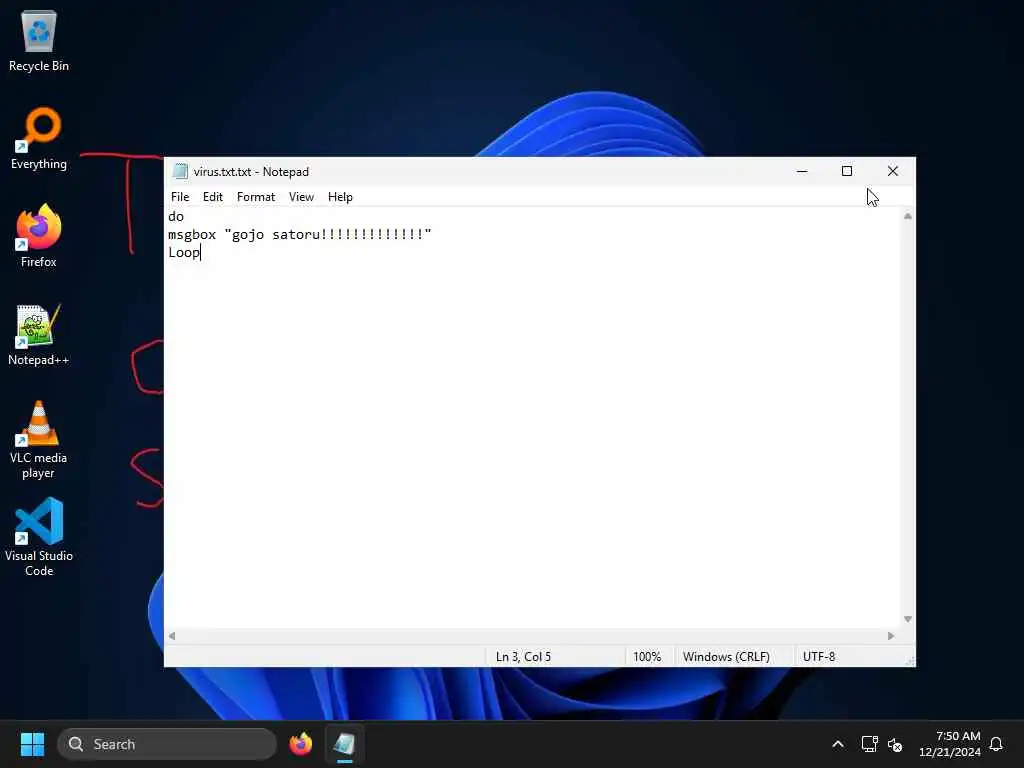
Task: Open the Format menu in Notepad
Action: [x=255, y=197]
